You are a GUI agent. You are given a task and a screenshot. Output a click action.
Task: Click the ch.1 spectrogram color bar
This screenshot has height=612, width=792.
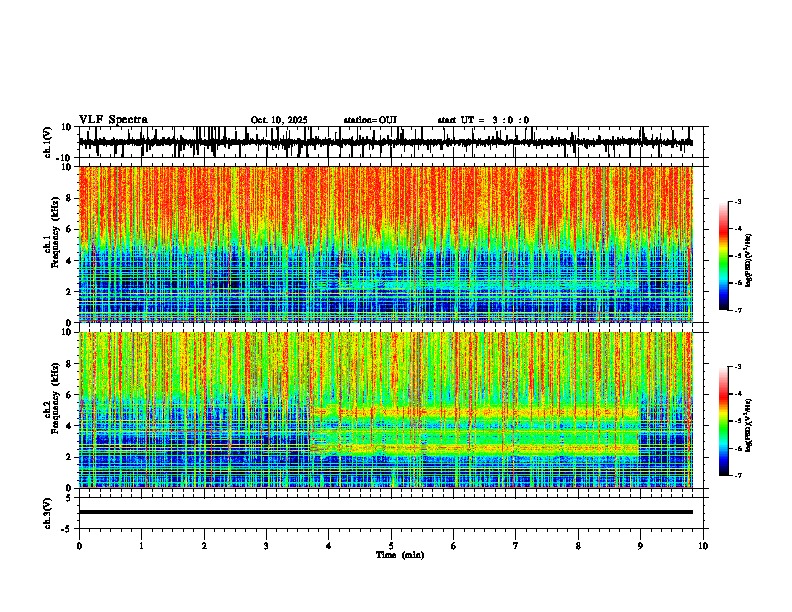click(x=724, y=255)
